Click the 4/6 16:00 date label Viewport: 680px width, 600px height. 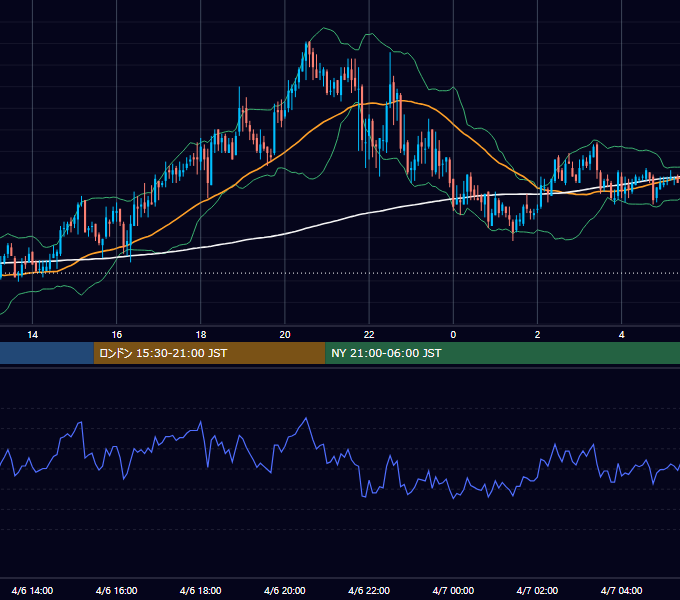click(117, 590)
